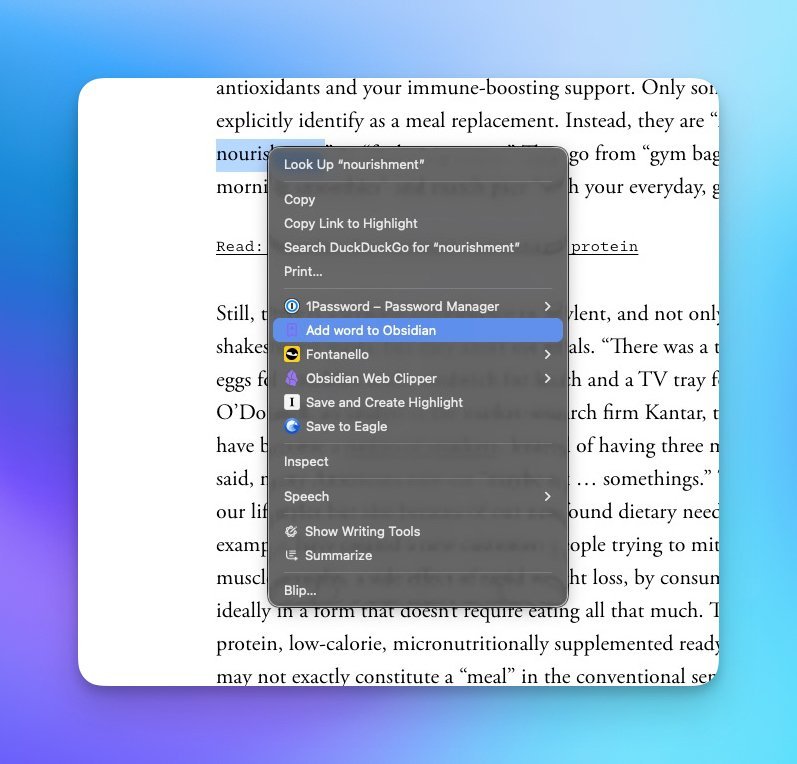Click the text "antioxidants and your immune-boosting support"
This screenshot has width=797, height=764.
coord(425,88)
